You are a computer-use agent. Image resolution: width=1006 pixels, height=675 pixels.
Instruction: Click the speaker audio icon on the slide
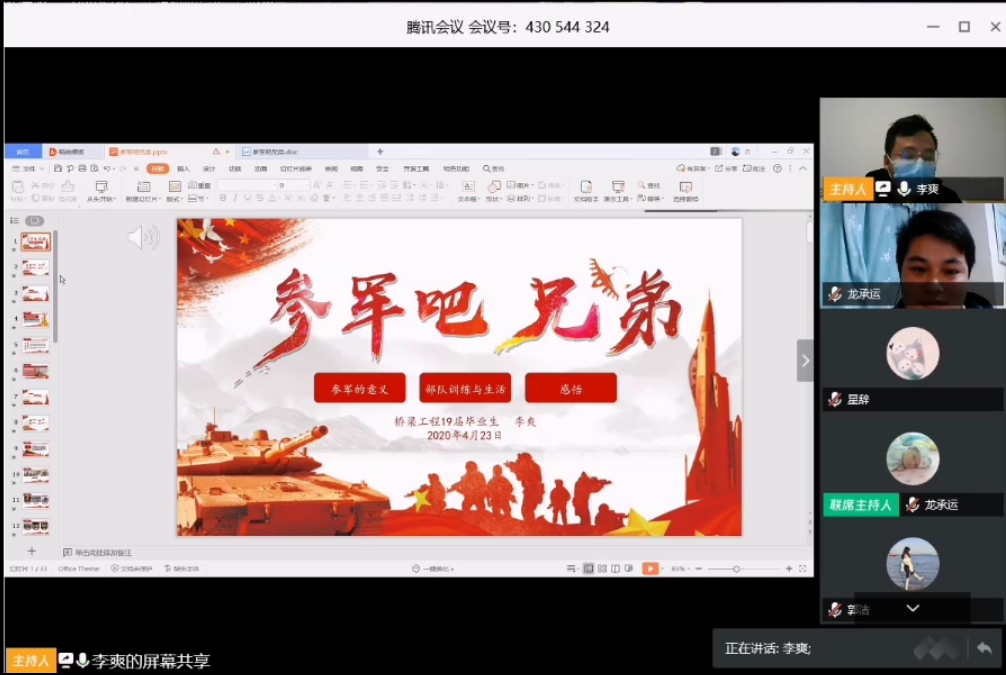coord(143,237)
